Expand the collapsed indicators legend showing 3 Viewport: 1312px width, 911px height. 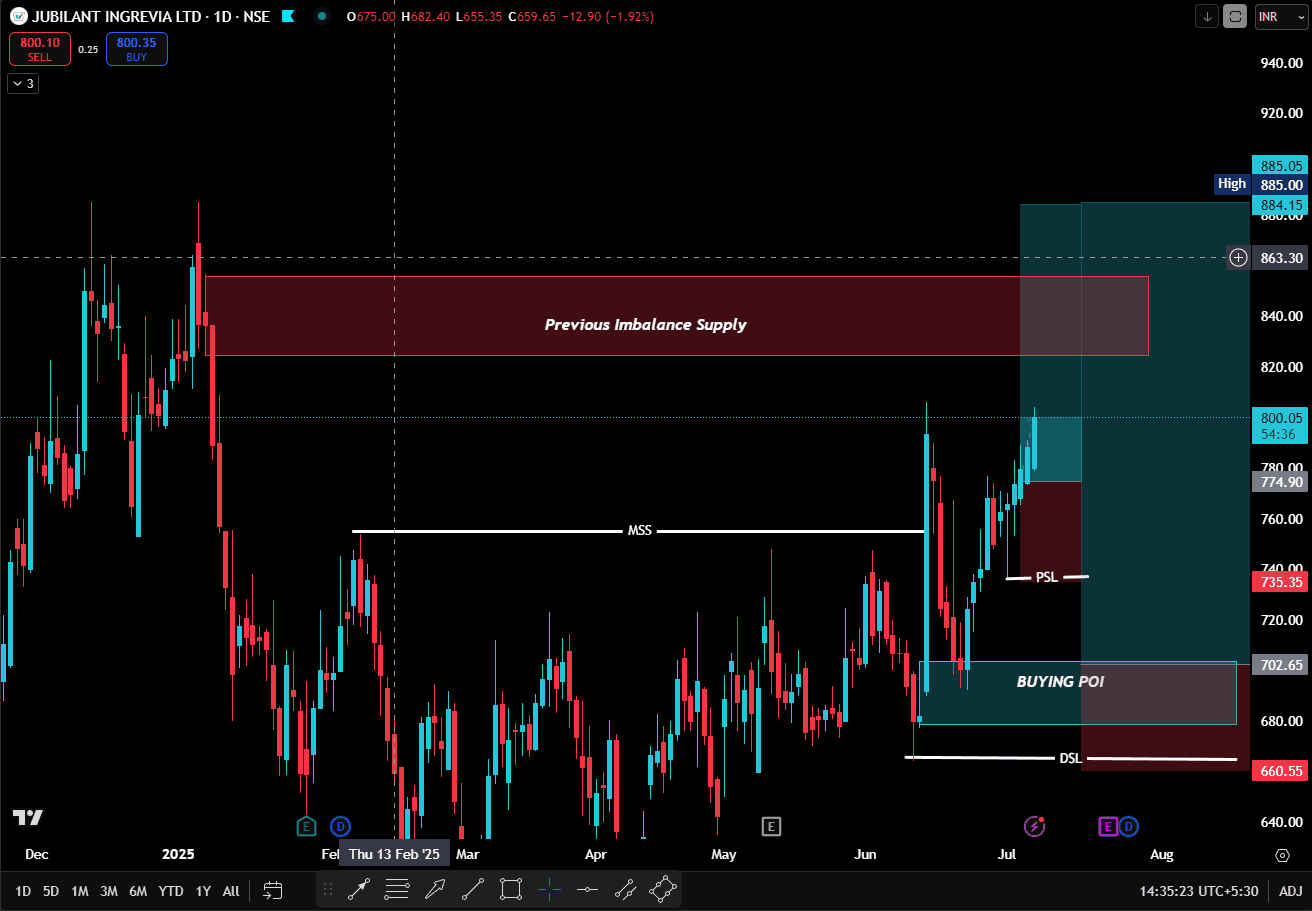click(22, 84)
